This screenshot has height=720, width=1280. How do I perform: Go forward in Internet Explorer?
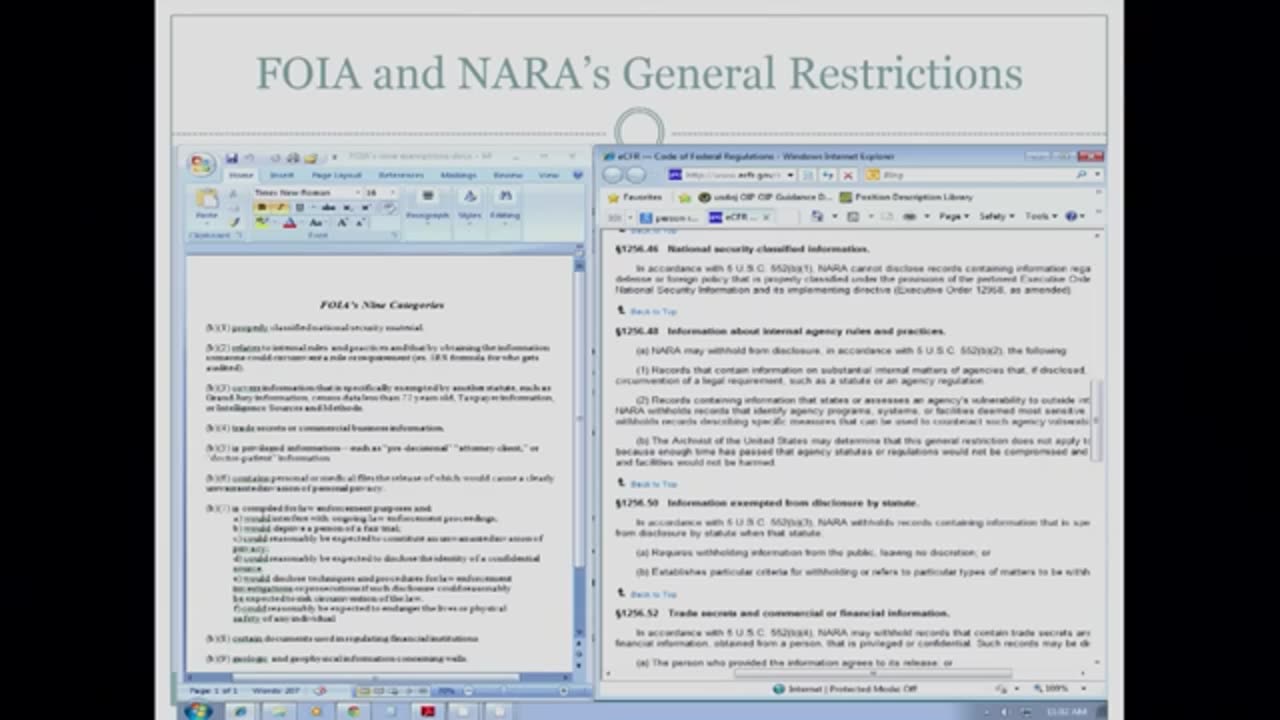636,175
